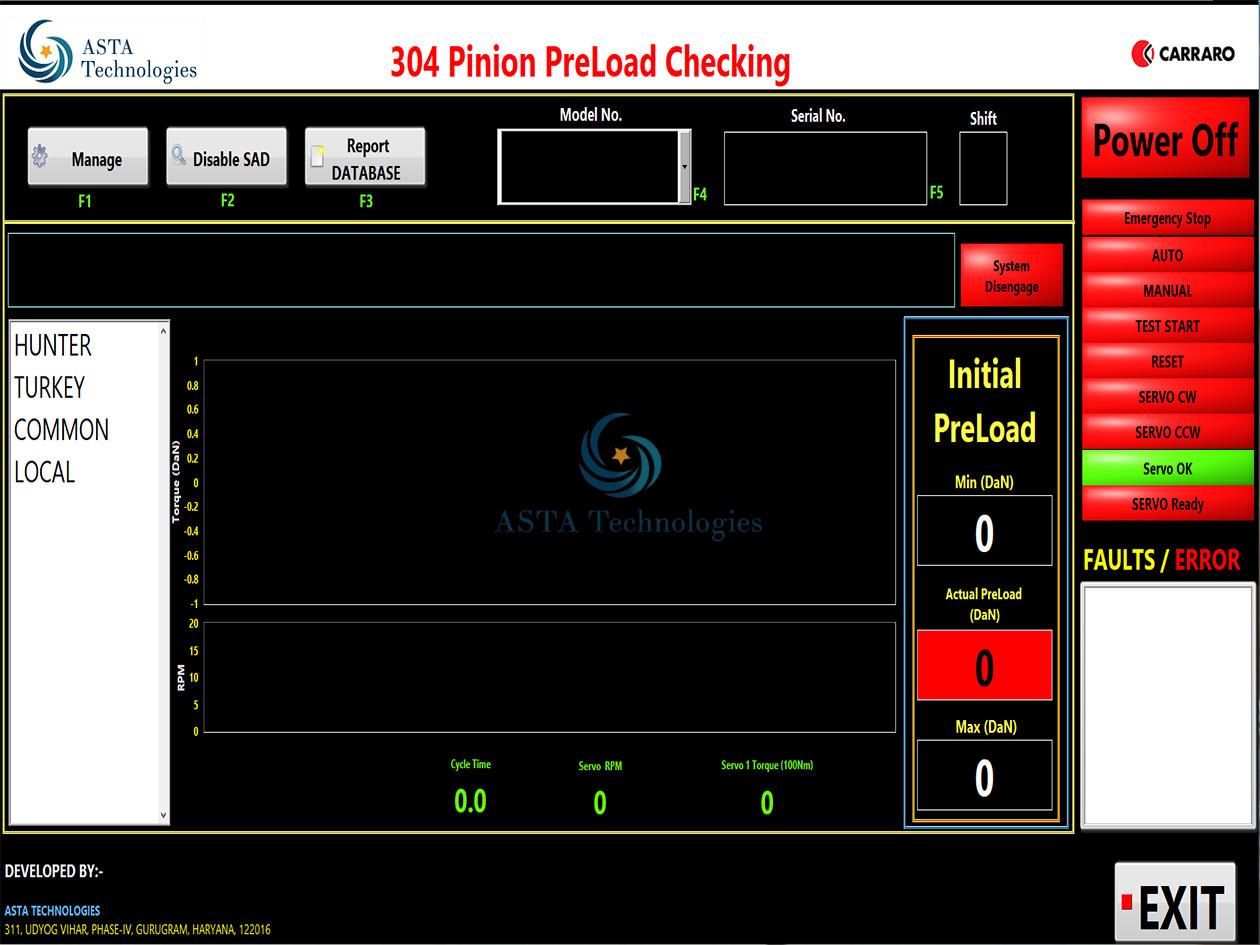The image size is (1260, 945).
Task: Switch to MANUAL mode
Action: pos(1167,291)
